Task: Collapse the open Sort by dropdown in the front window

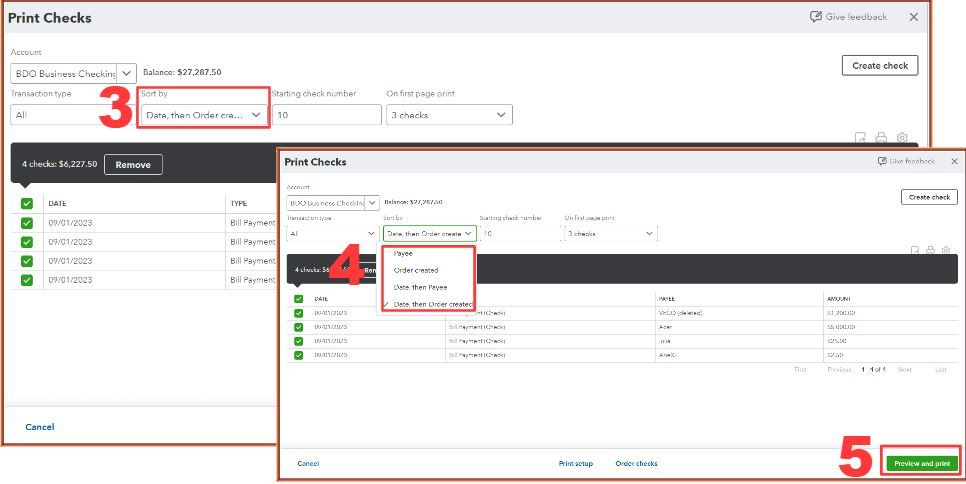Action: (x=430, y=233)
